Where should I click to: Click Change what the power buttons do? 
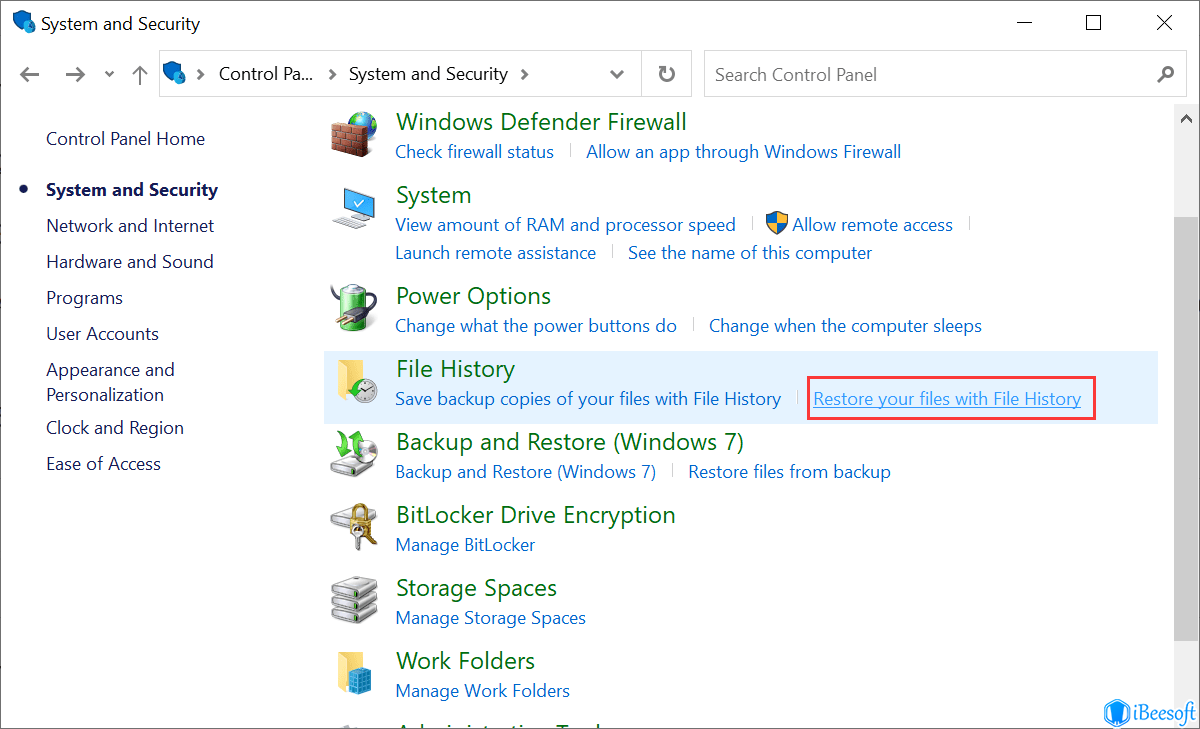pyautogui.click(x=536, y=326)
